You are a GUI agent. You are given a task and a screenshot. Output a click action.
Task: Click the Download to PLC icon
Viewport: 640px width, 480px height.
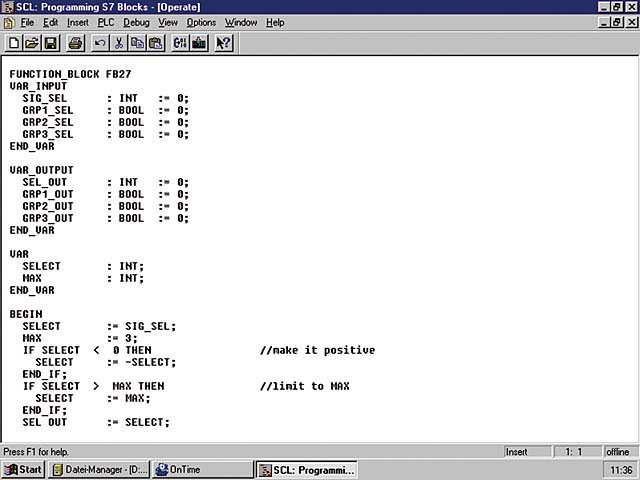[x=198, y=43]
